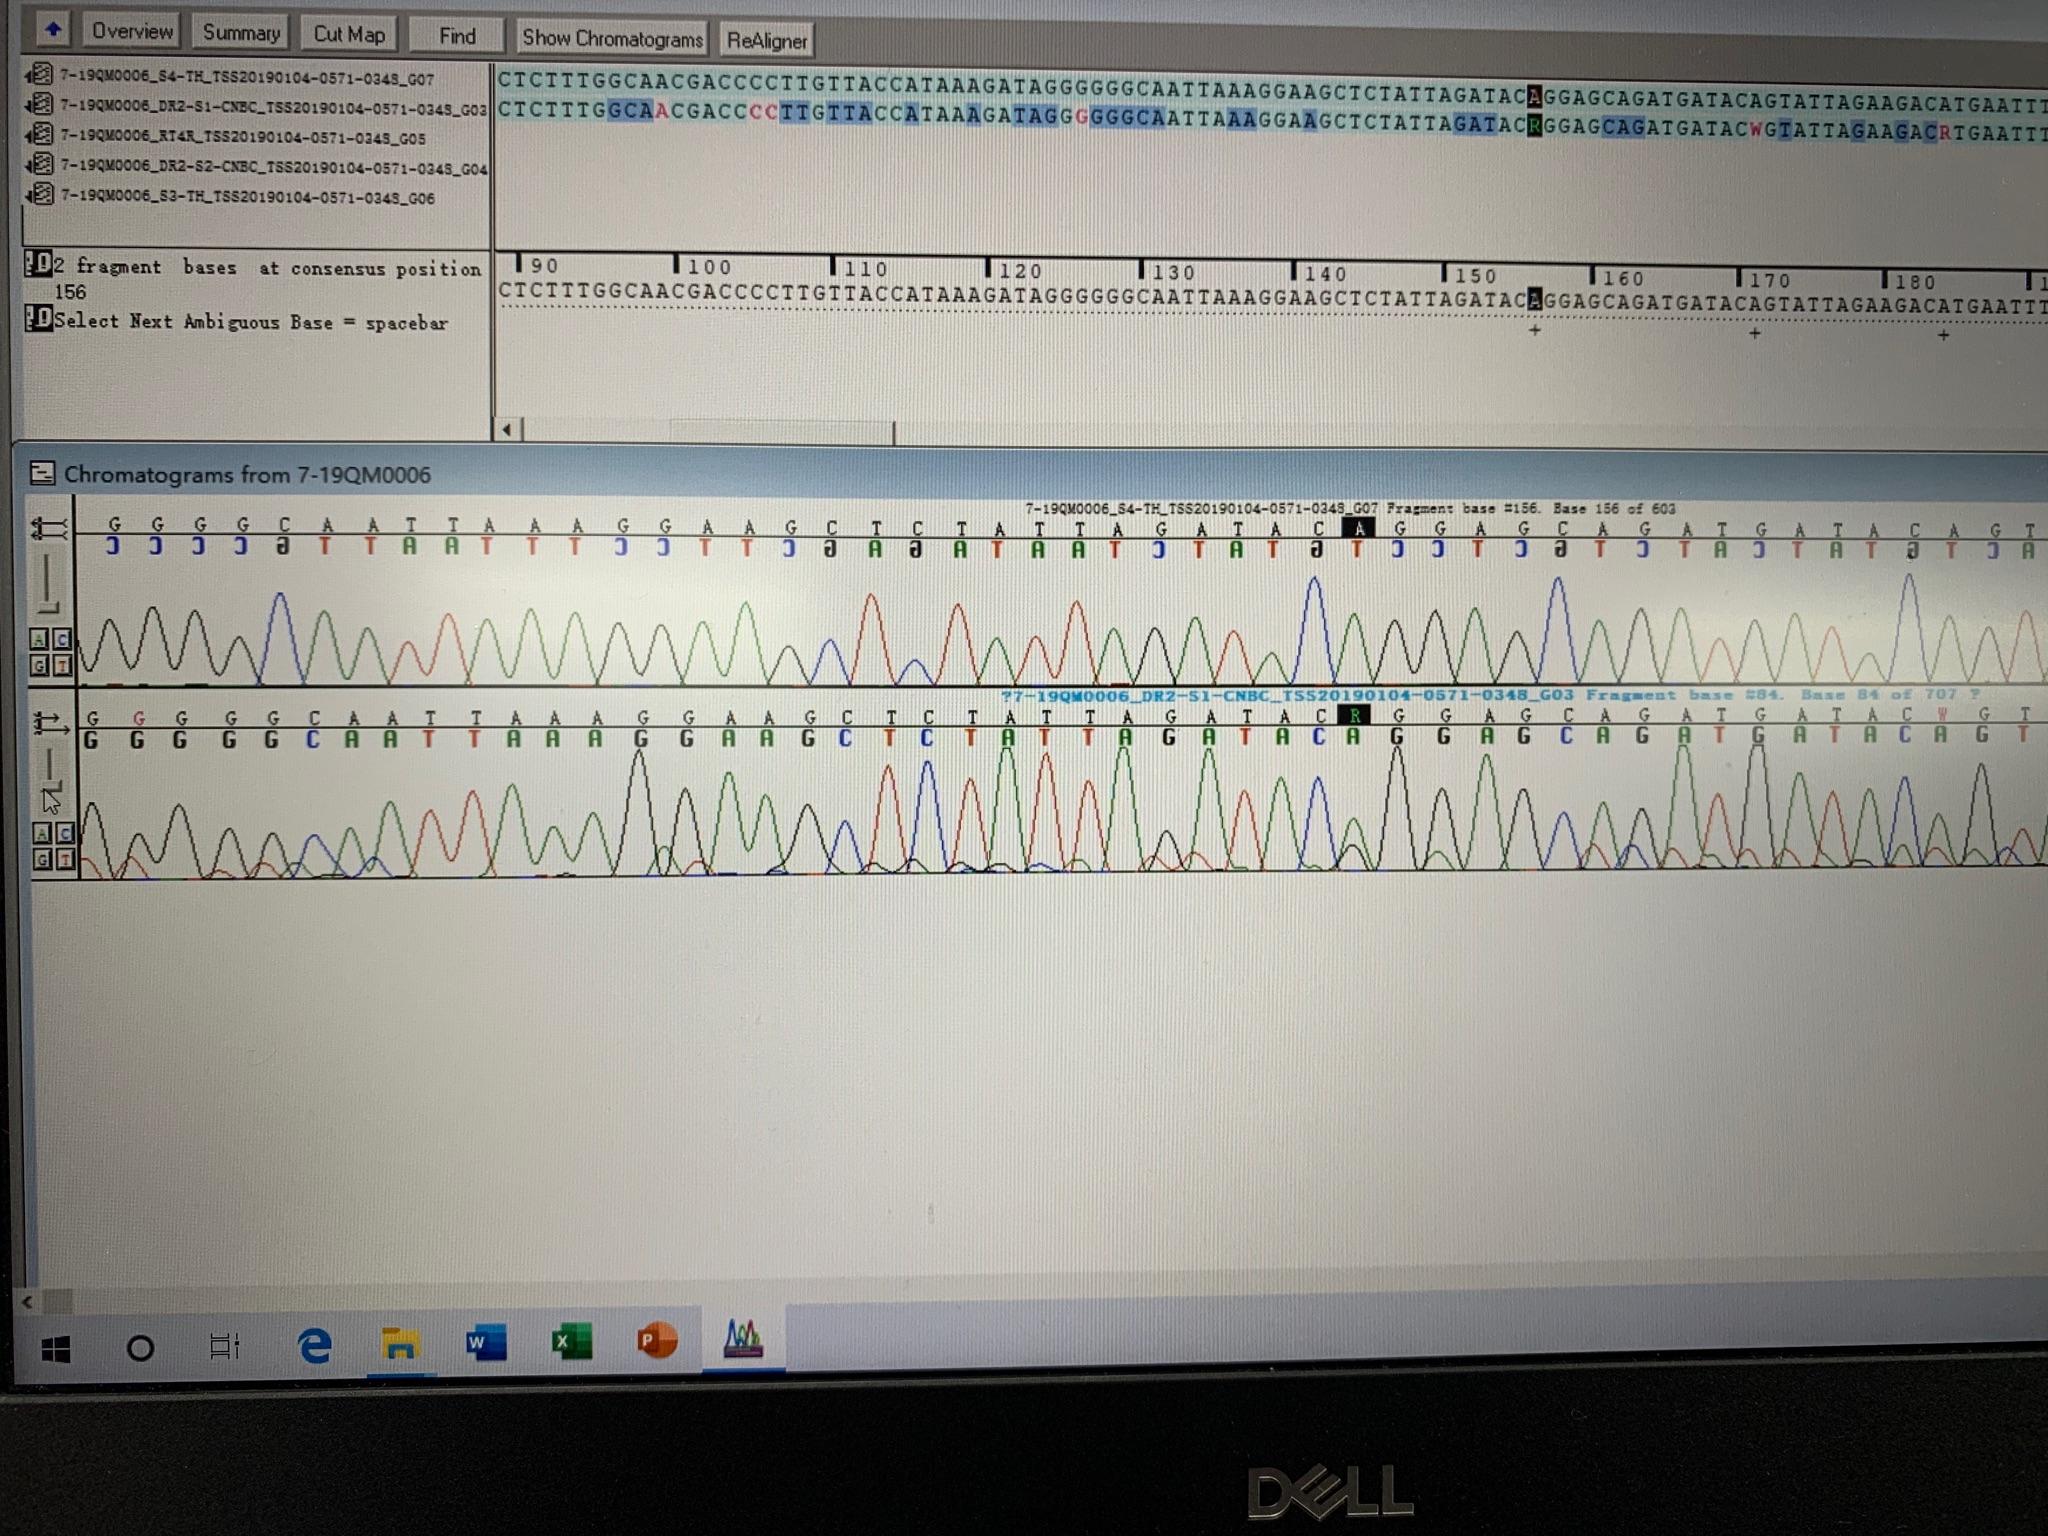The width and height of the screenshot is (2048, 1536).
Task: Click the Find button
Action: tap(457, 36)
